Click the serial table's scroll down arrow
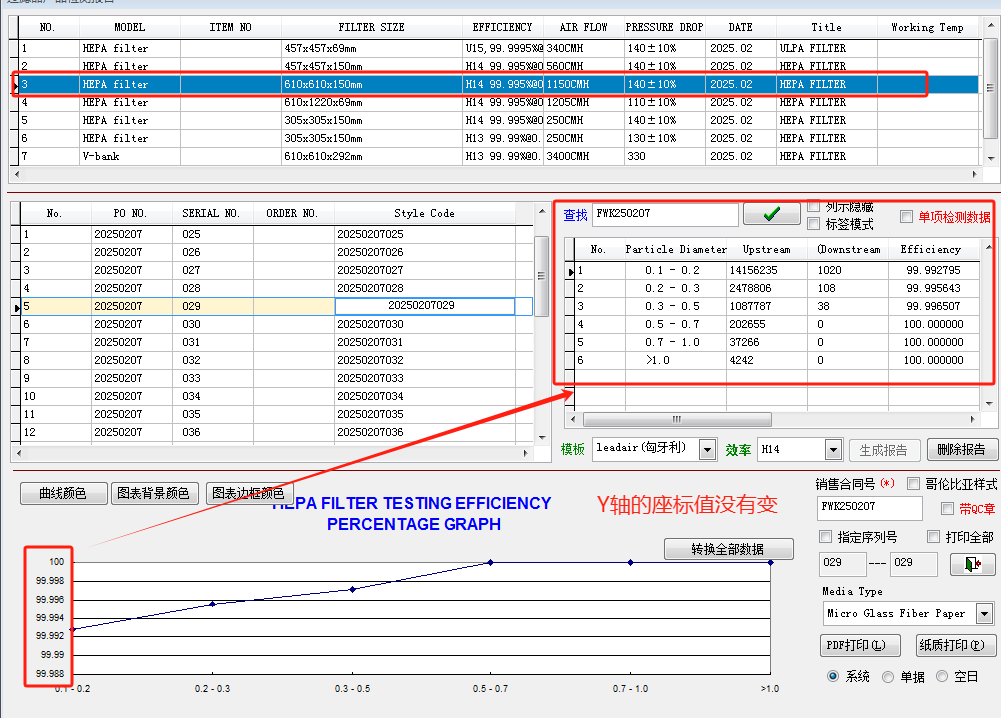Viewport: 1001px width, 718px height. click(542, 438)
